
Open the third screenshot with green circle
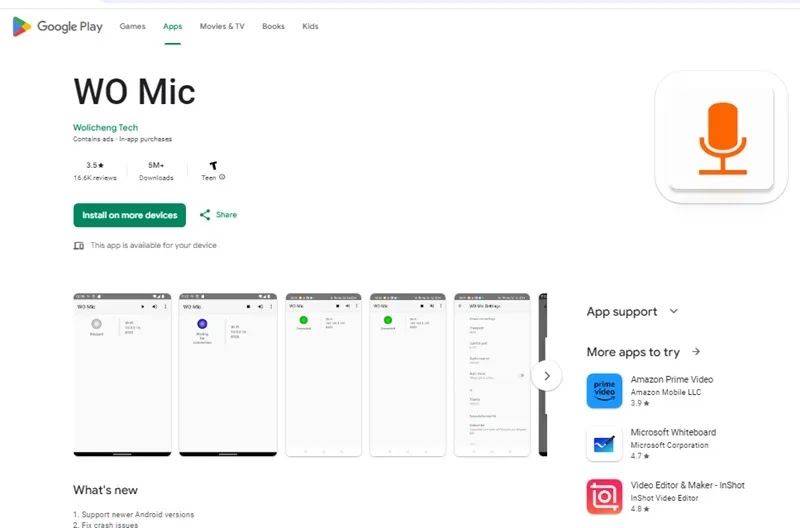(x=323, y=374)
